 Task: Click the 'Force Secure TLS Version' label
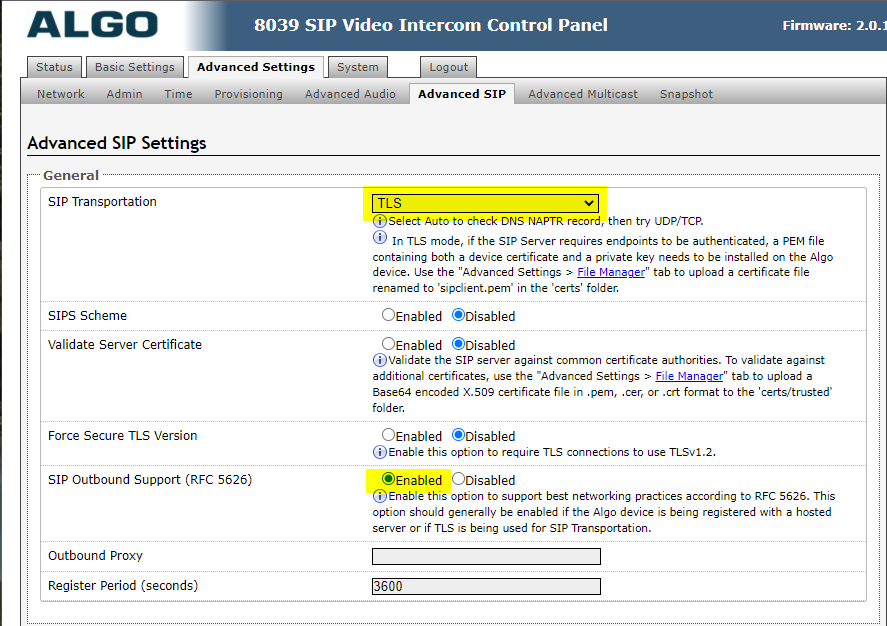(122, 435)
